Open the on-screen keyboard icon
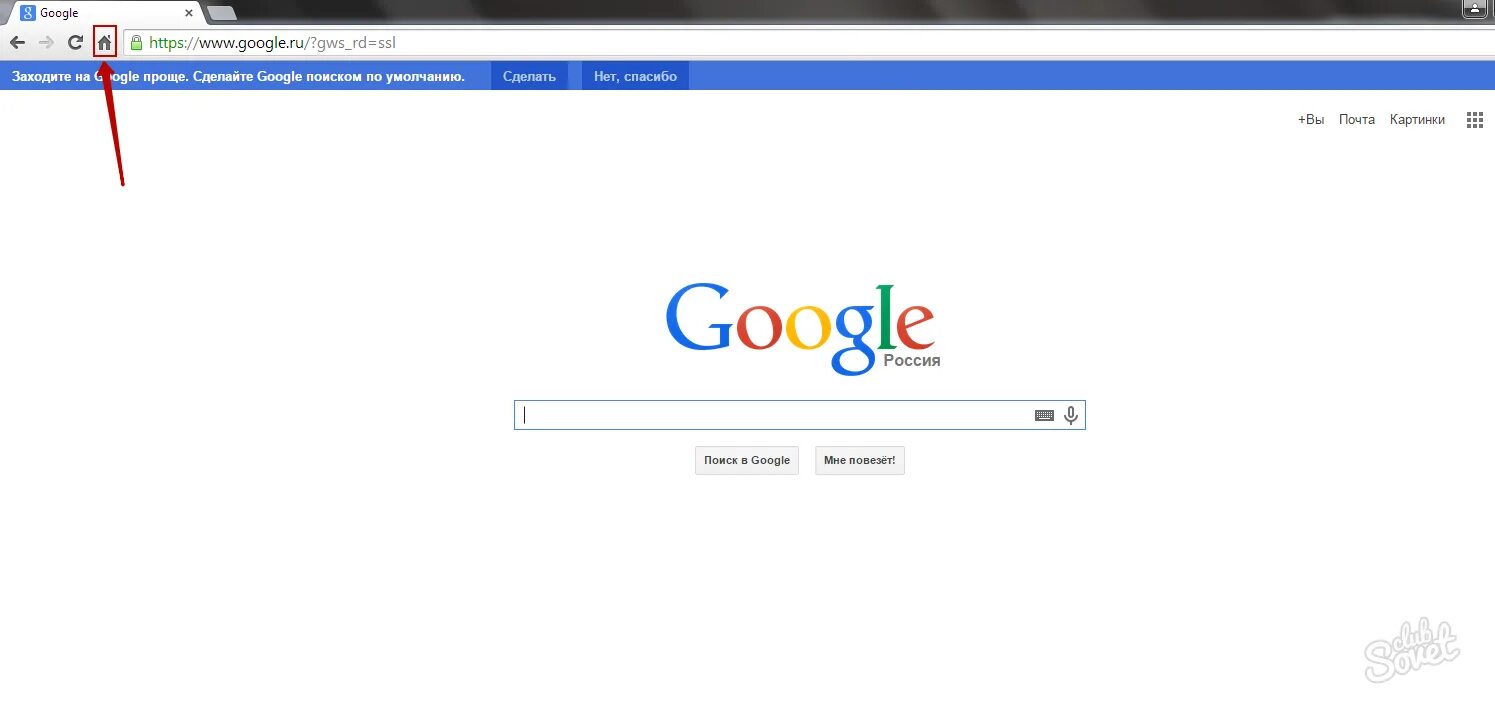Screen dimensions: 1495x719 point(1044,416)
